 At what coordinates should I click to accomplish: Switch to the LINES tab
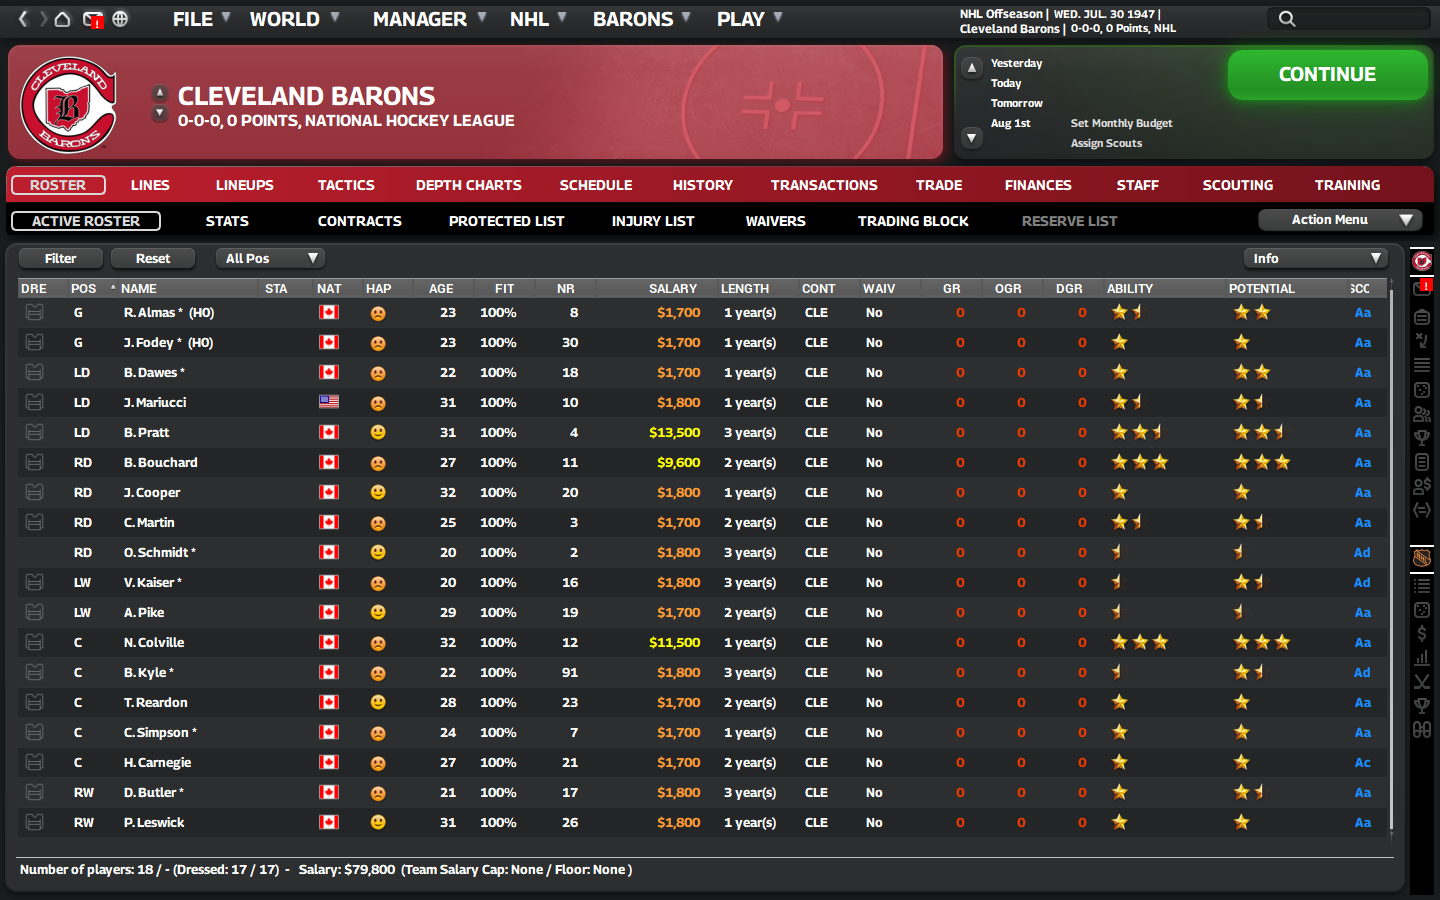150,185
